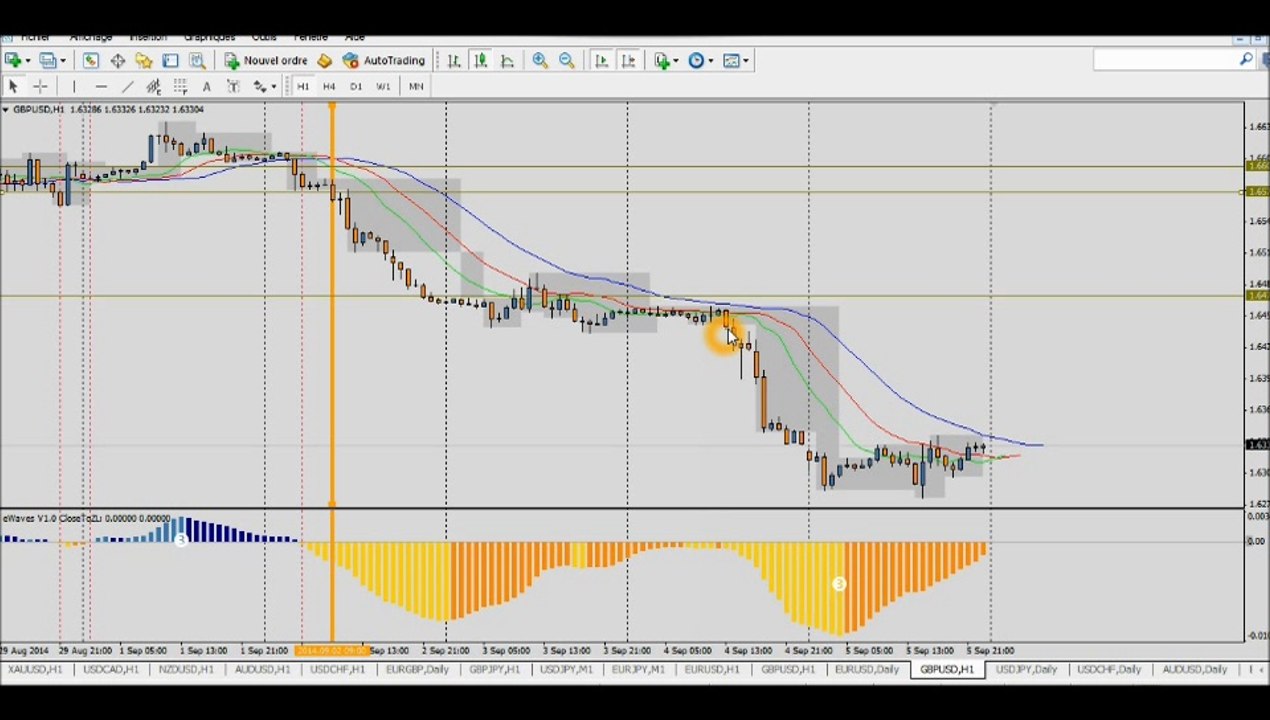The width and height of the screenshot is (1270, 720).
Task: Open the Strategy Tester magnifier icon
Action: [x=197, y=61]
